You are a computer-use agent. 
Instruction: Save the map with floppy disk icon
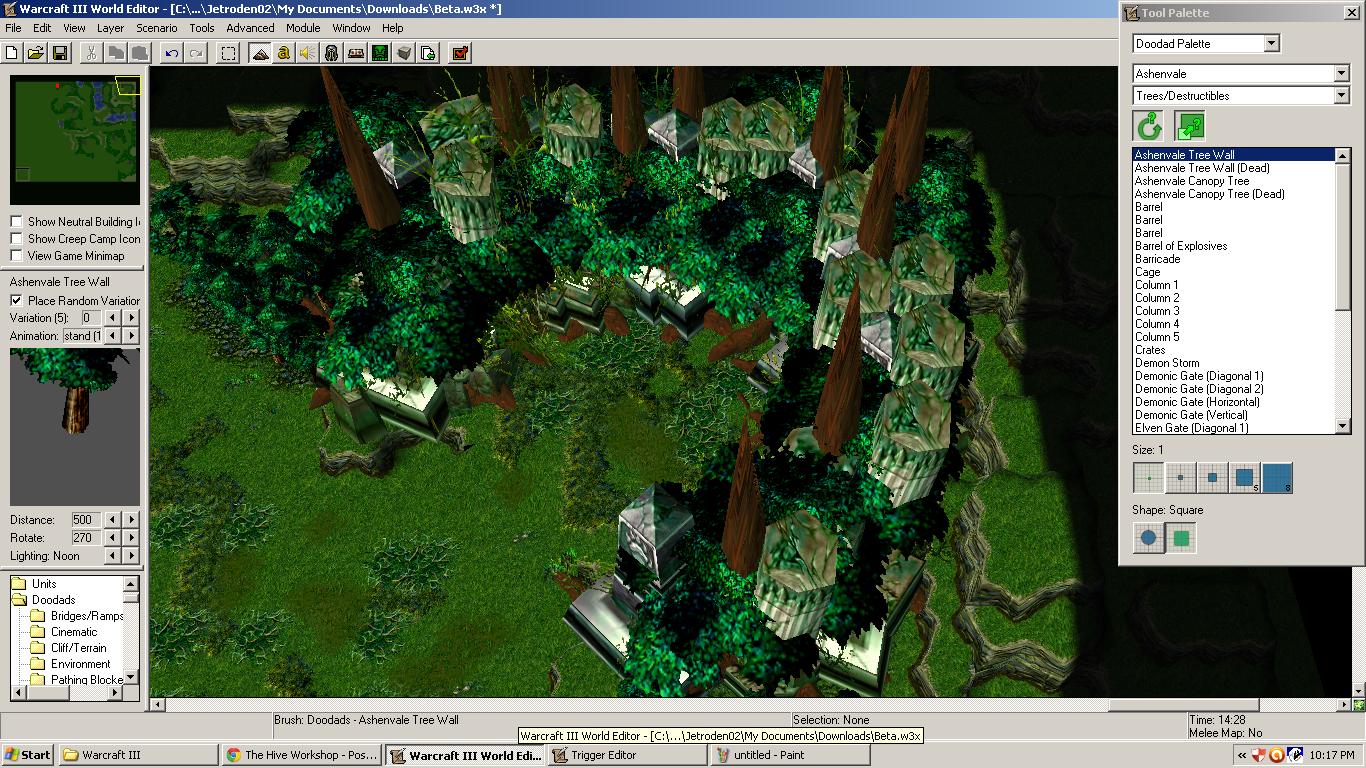pos(60,53)
